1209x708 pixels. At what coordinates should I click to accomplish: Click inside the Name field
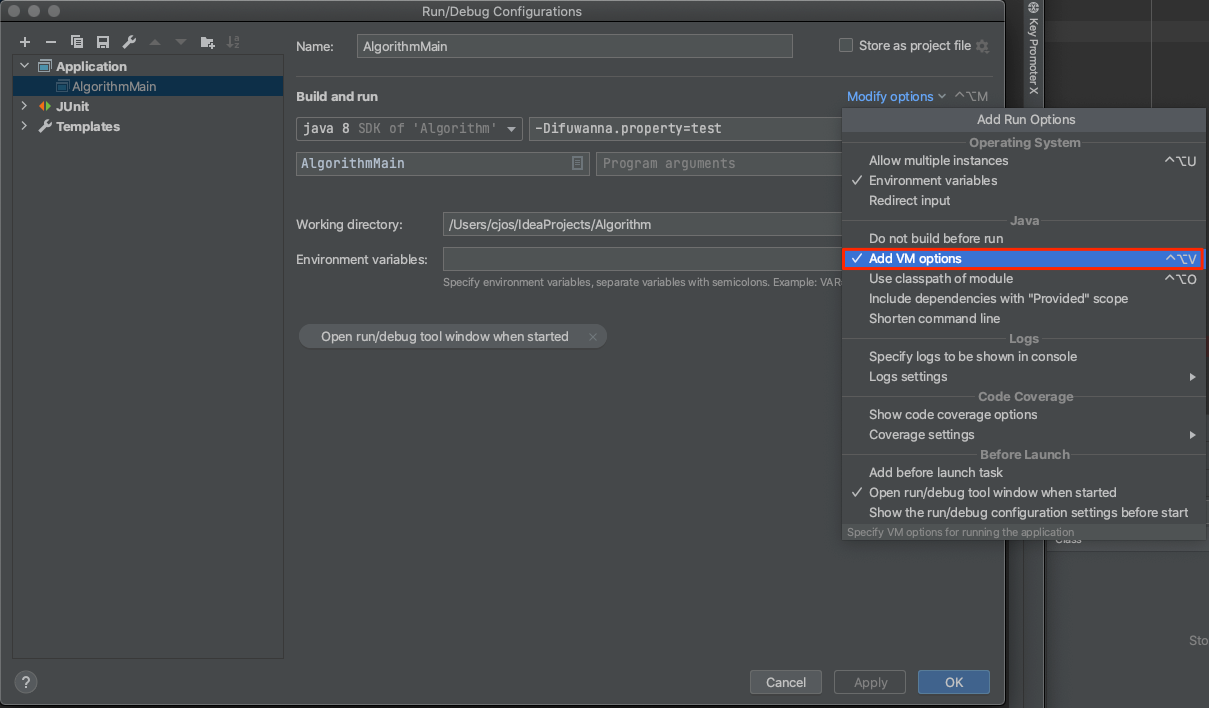(574, 45)
